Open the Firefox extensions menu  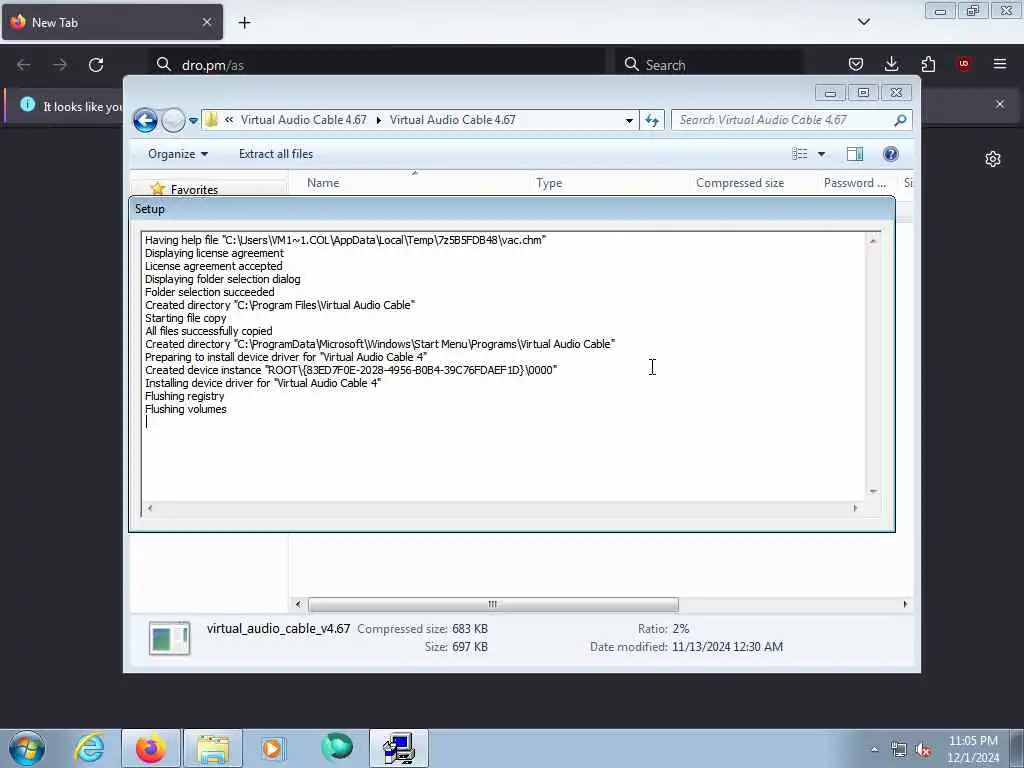click(928, 64)
